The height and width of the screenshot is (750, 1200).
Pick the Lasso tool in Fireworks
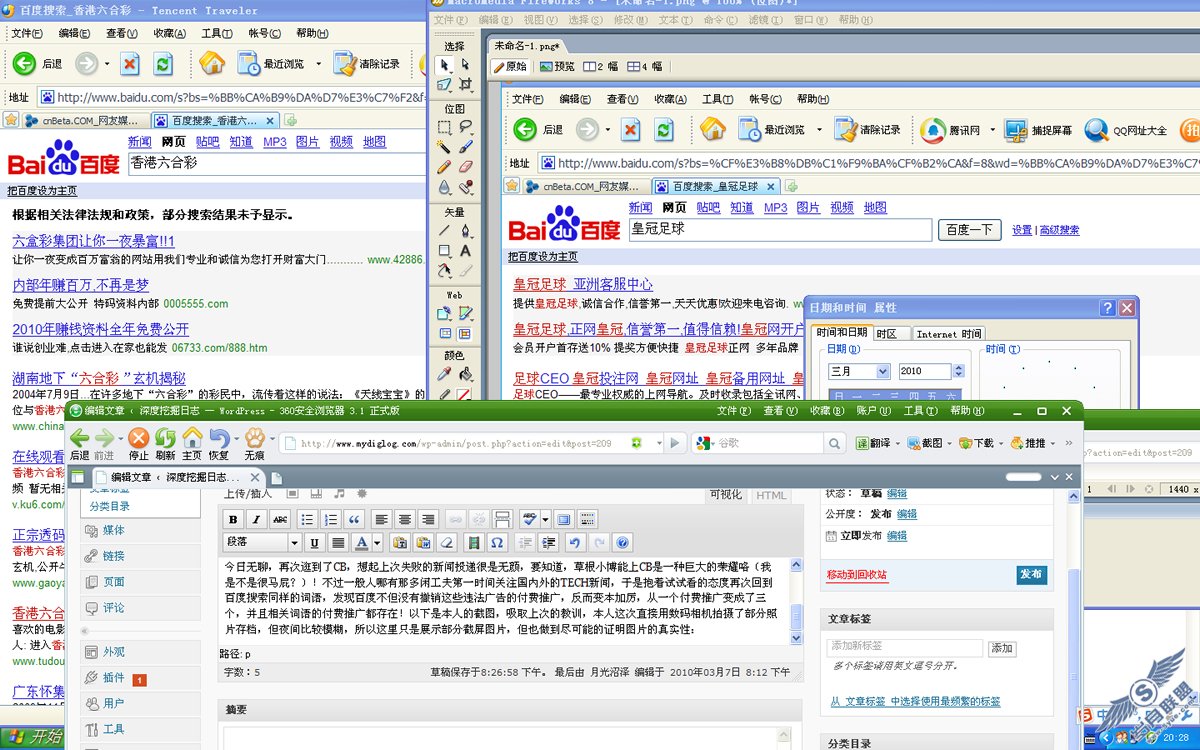[465, 128]
